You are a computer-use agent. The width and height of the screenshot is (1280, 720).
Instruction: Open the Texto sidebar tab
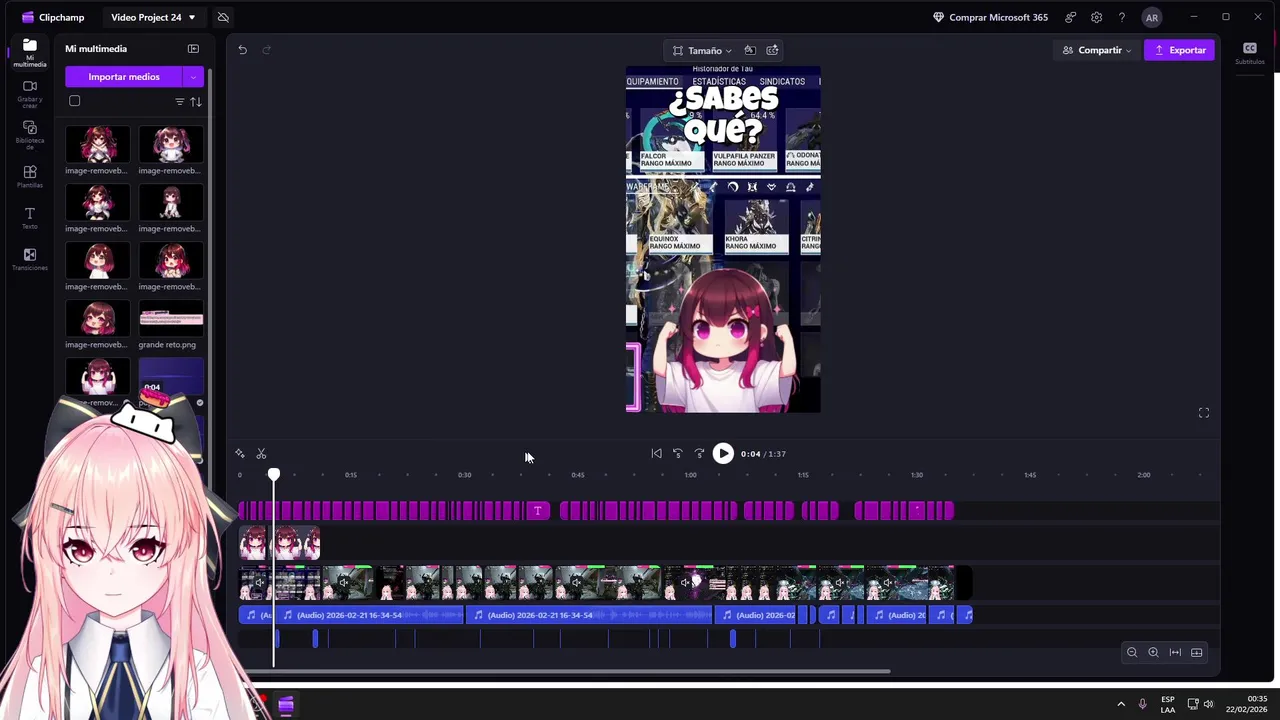tap(29, 218)
